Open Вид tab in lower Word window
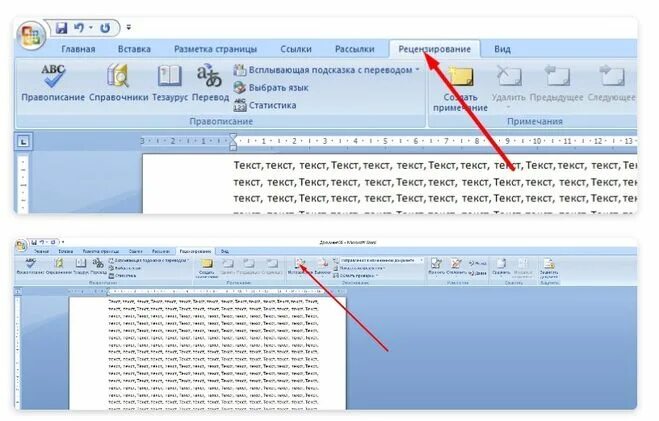Viewport: 659px width, 421px height. (x=225, y=251)
